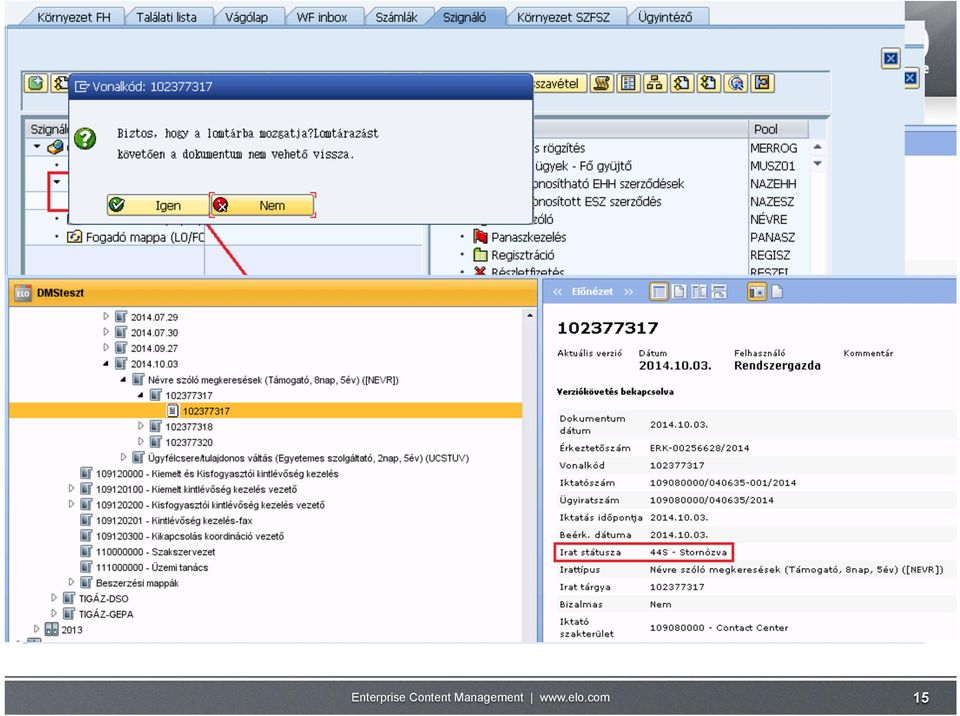The width and height of the screenshot is (960, 716).
Task: Switch to the Környezet FH tab
Action: 74,17
